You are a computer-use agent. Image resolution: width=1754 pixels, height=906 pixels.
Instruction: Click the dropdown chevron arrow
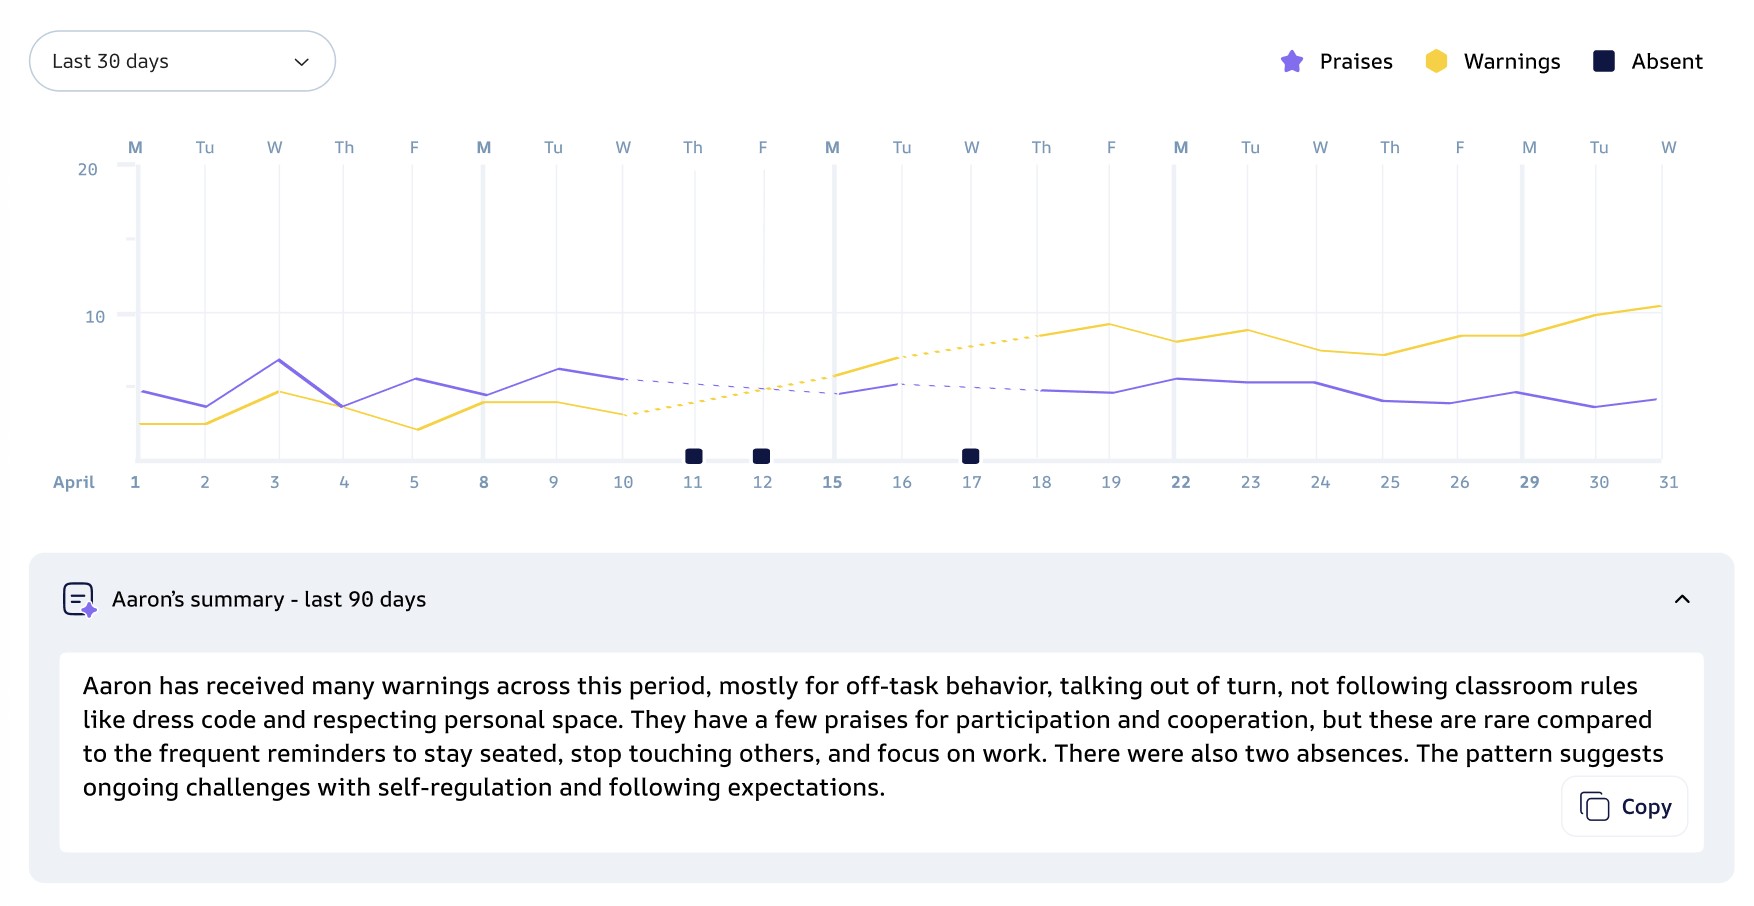[301, 62]
